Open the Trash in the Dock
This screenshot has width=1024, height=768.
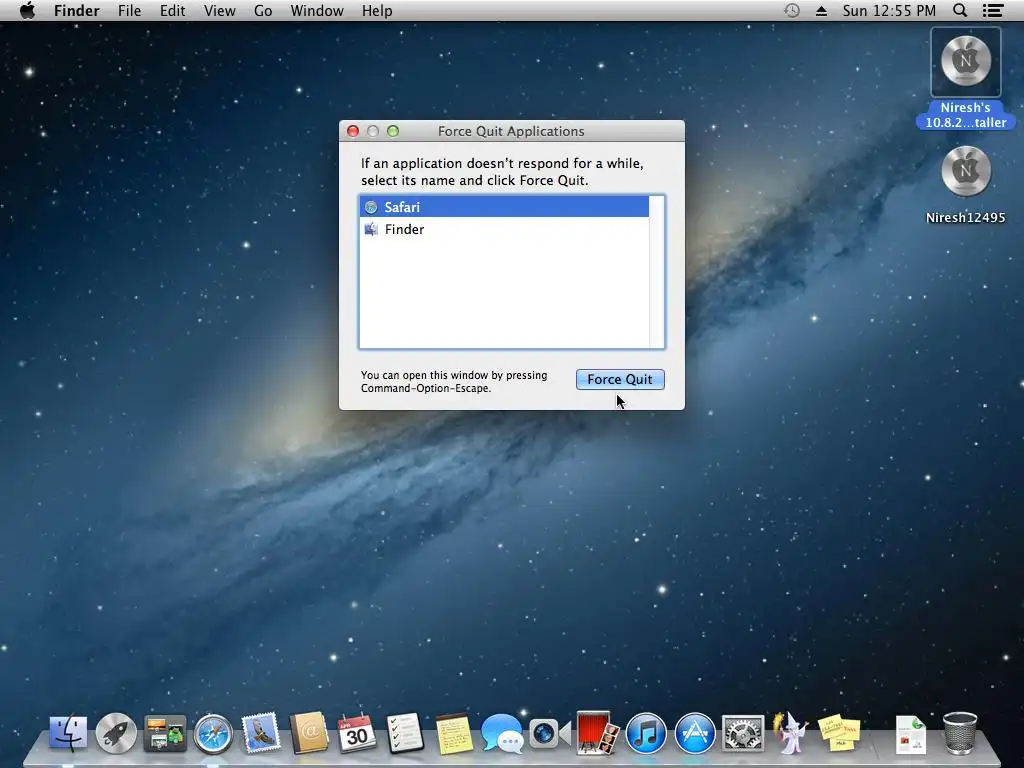coord(960,733)
